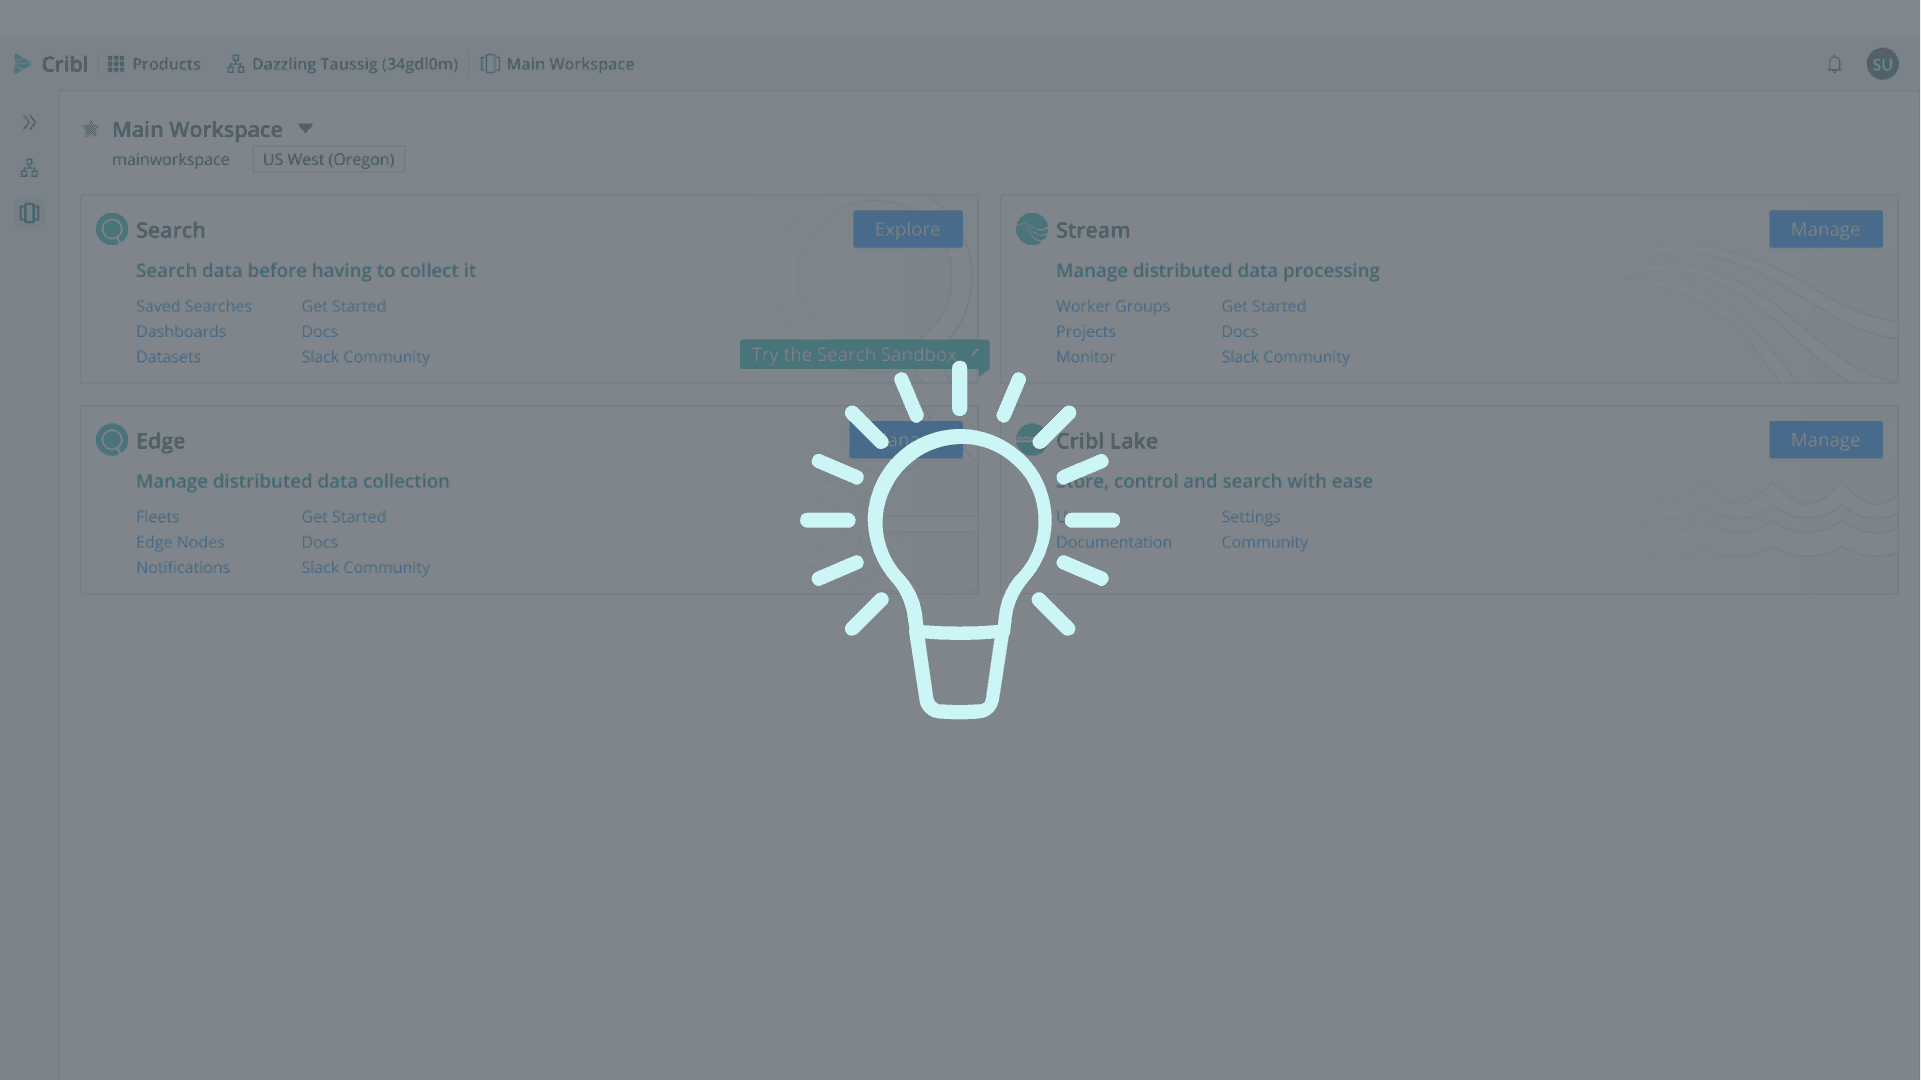
Task: Click the workspace sidebar icon
Action: 30,213
